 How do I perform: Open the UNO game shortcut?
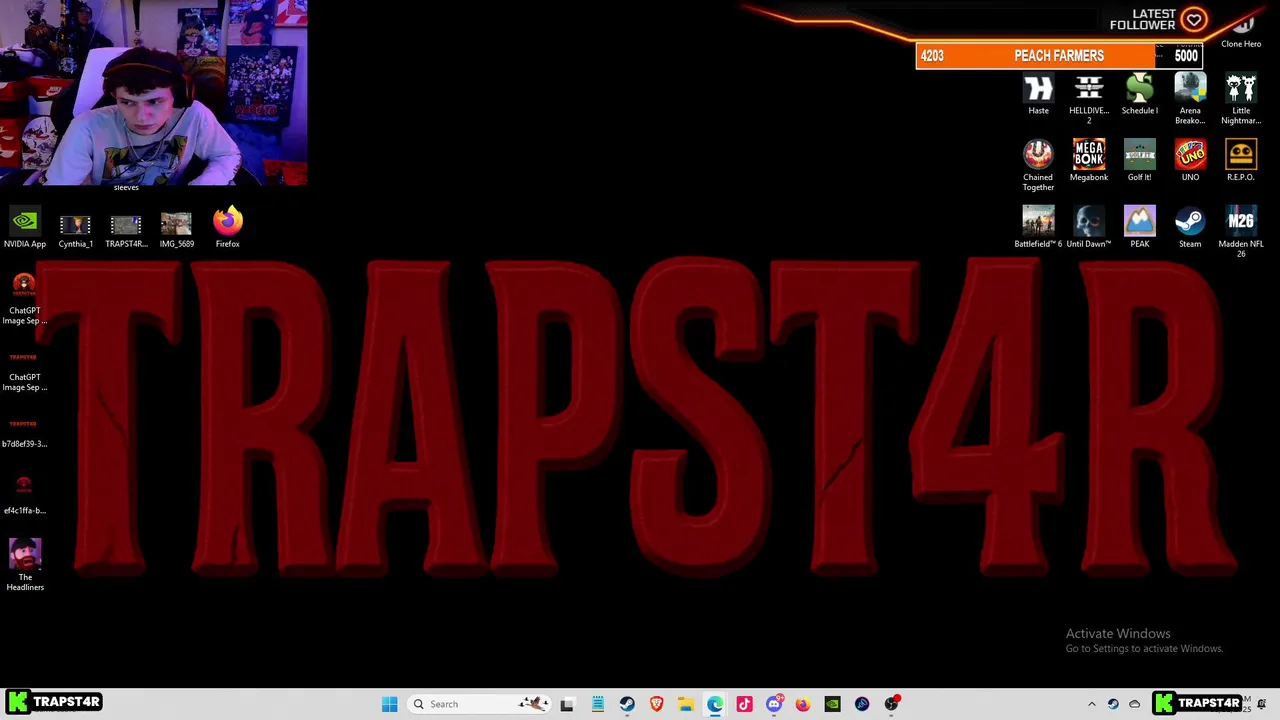tap(1190, 161)
